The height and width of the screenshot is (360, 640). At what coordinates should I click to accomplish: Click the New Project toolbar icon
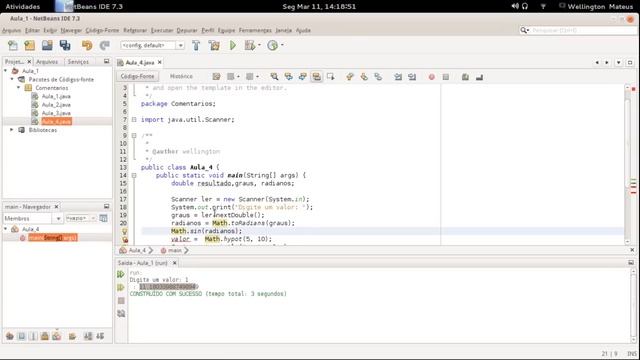point(29,45)
